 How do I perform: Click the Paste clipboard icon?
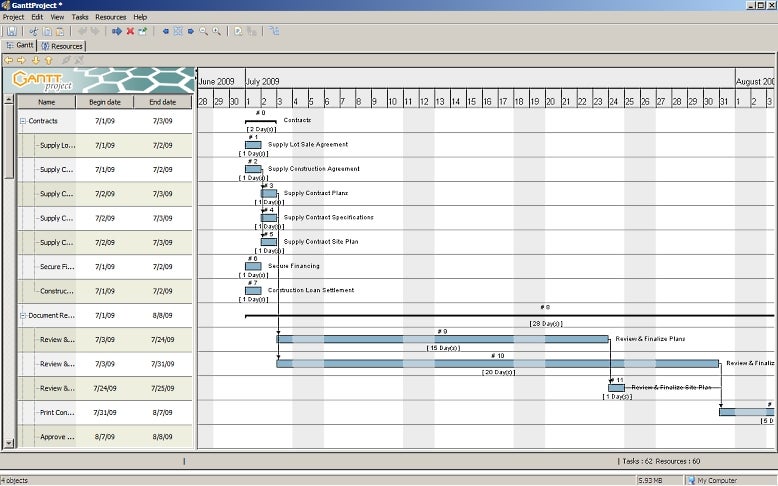(x=60, y=31)
